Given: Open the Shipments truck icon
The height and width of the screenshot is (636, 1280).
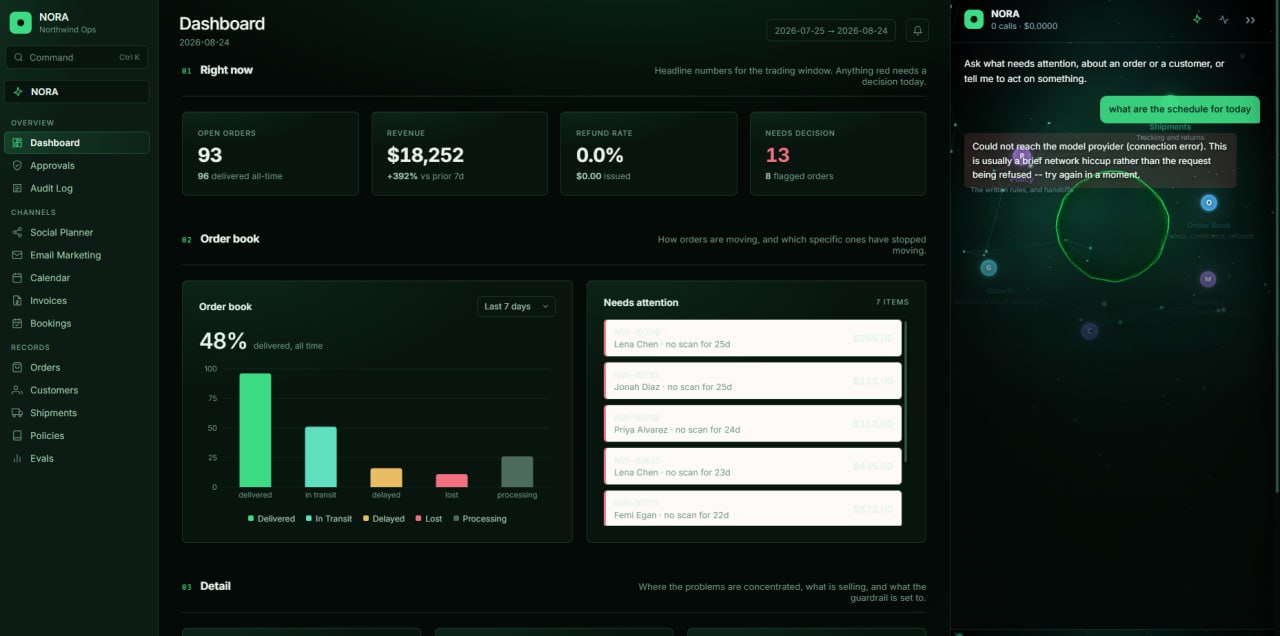Looking at the screenshot, I should (18, 412).
